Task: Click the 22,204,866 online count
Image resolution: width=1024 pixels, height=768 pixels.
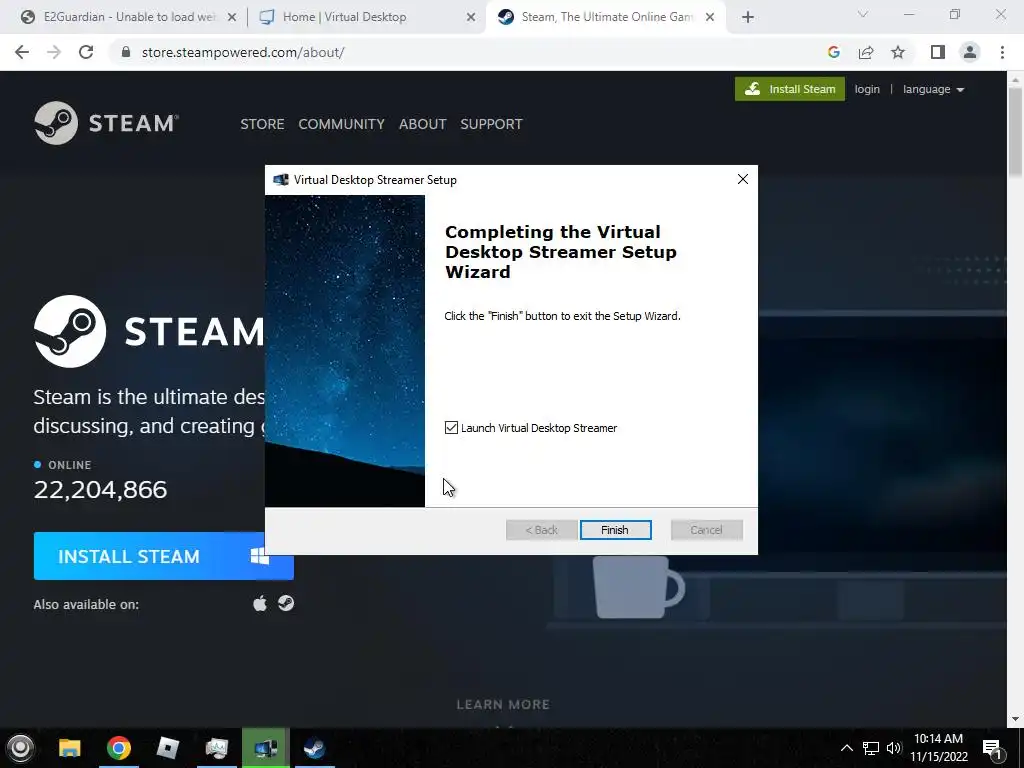Action: pyautogui.click(x=101, y=490)
